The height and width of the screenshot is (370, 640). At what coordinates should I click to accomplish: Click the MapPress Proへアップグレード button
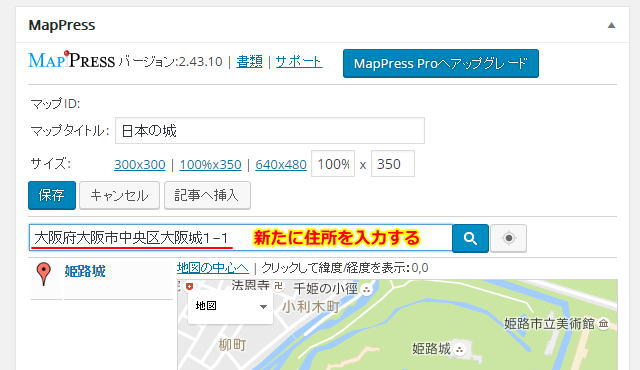(441, 64)
